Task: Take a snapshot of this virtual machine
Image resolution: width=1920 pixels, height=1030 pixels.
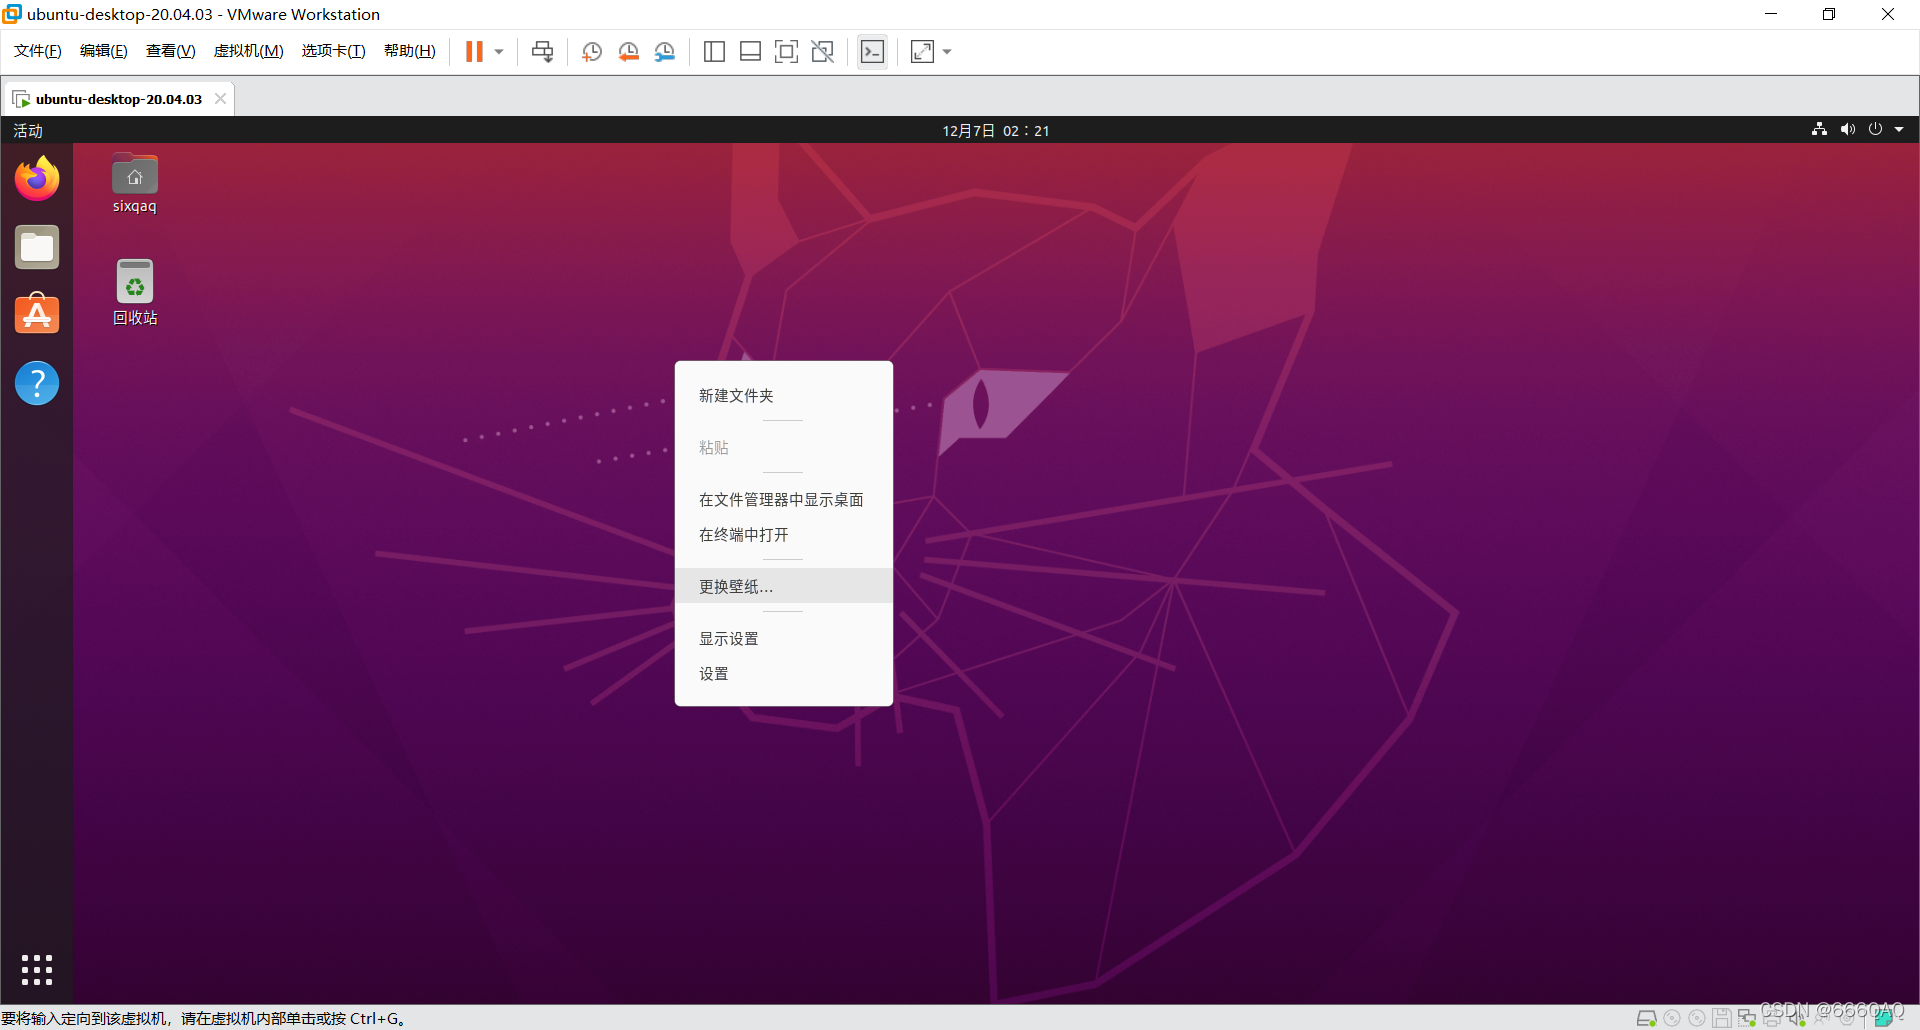Action: (592, 52)
